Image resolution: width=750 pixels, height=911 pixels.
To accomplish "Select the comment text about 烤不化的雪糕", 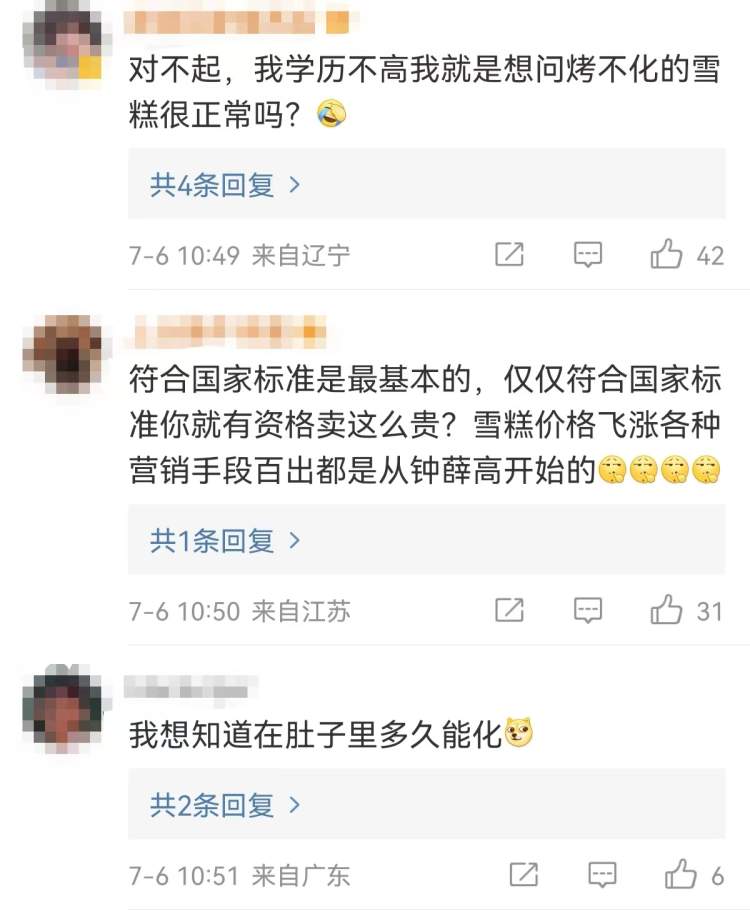I will tap(424, 92).
